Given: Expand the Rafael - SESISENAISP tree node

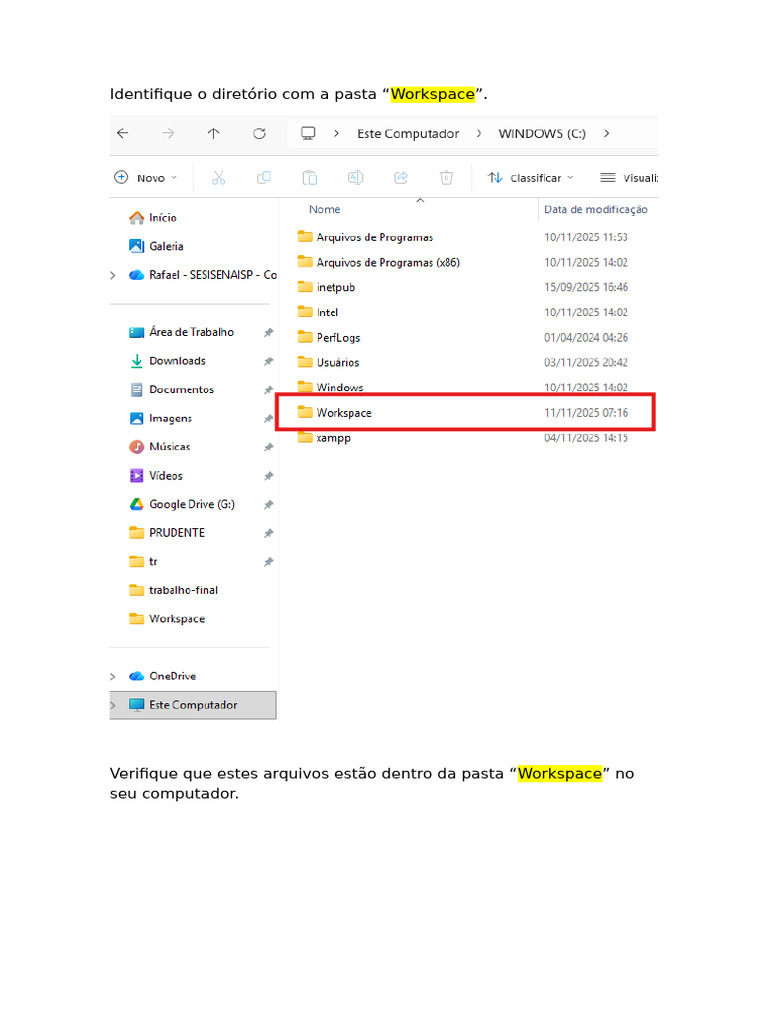Looking at the screenshot, I should (x=113, y=276).
